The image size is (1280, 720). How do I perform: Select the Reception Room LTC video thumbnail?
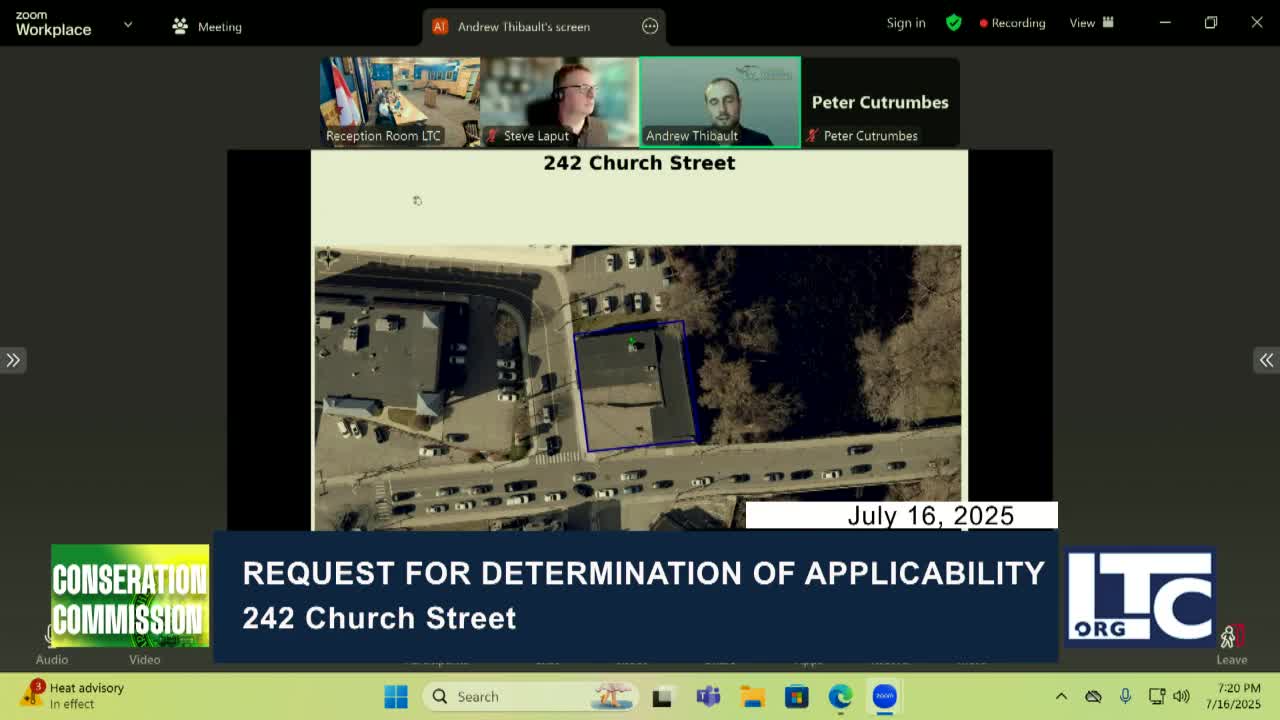tap(400, 102)
